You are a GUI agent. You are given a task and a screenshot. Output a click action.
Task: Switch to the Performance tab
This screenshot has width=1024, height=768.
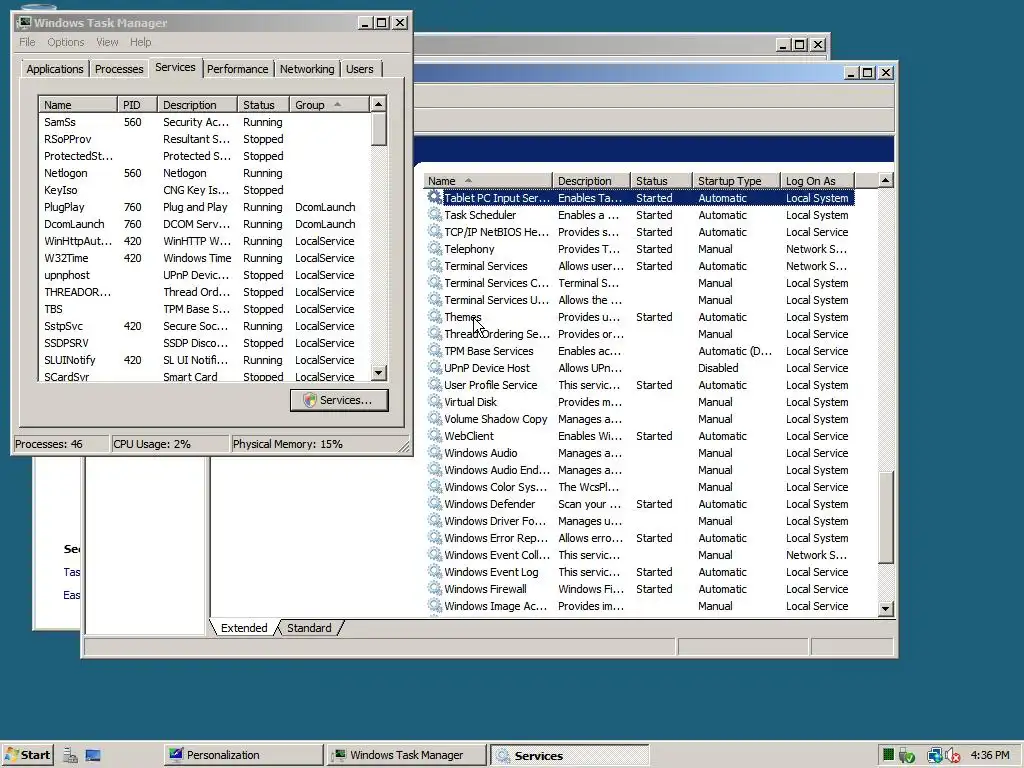click(x=238, y=69)
